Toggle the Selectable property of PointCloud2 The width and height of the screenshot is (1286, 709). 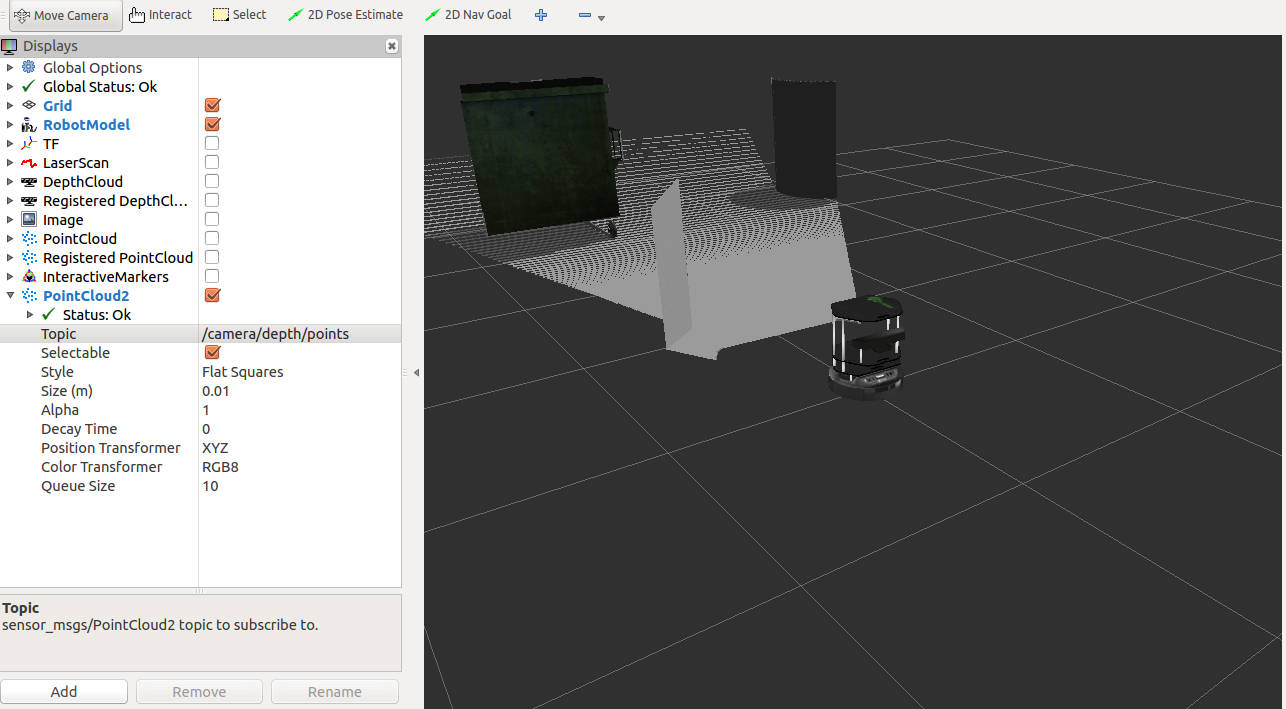click(211, 352)
